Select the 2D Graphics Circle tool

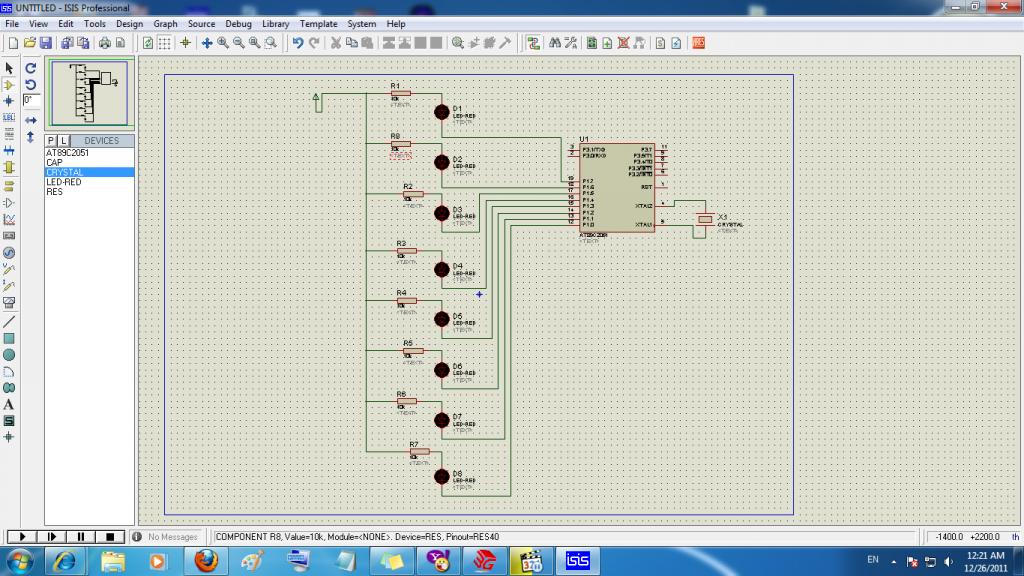click(x=9, y=355)
